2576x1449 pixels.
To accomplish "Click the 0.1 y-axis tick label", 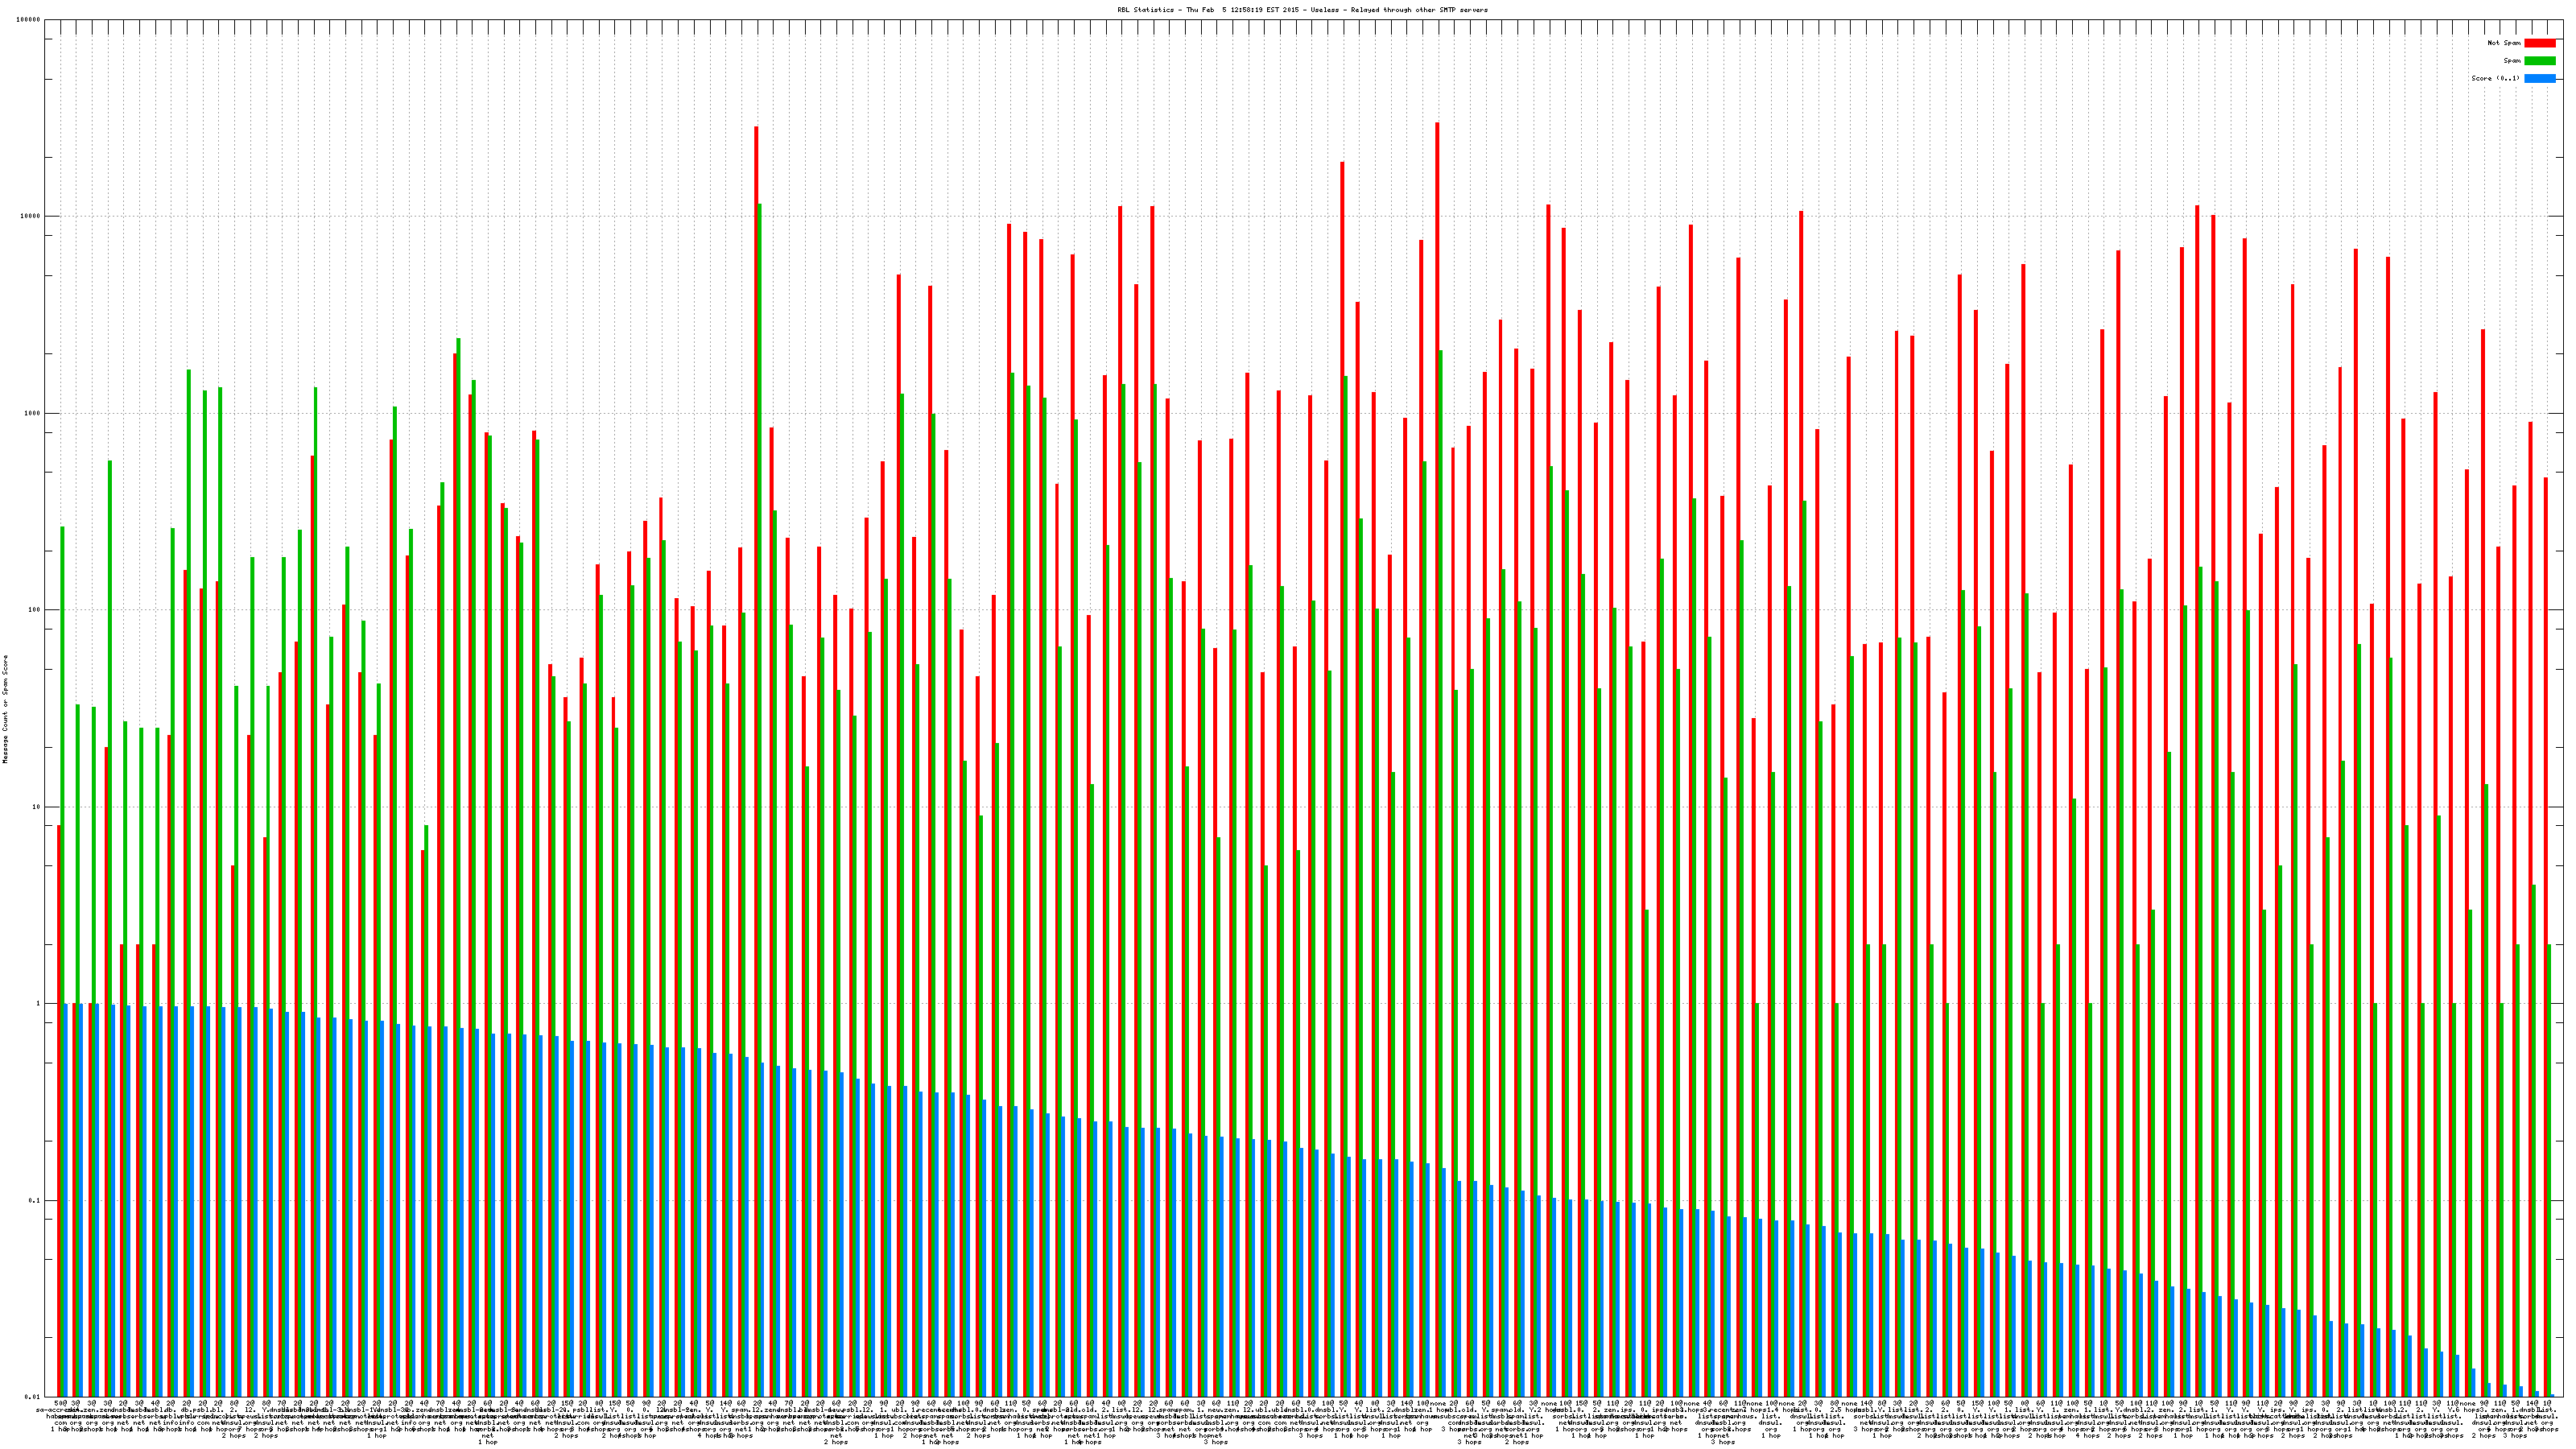I will coord(35,1201).
